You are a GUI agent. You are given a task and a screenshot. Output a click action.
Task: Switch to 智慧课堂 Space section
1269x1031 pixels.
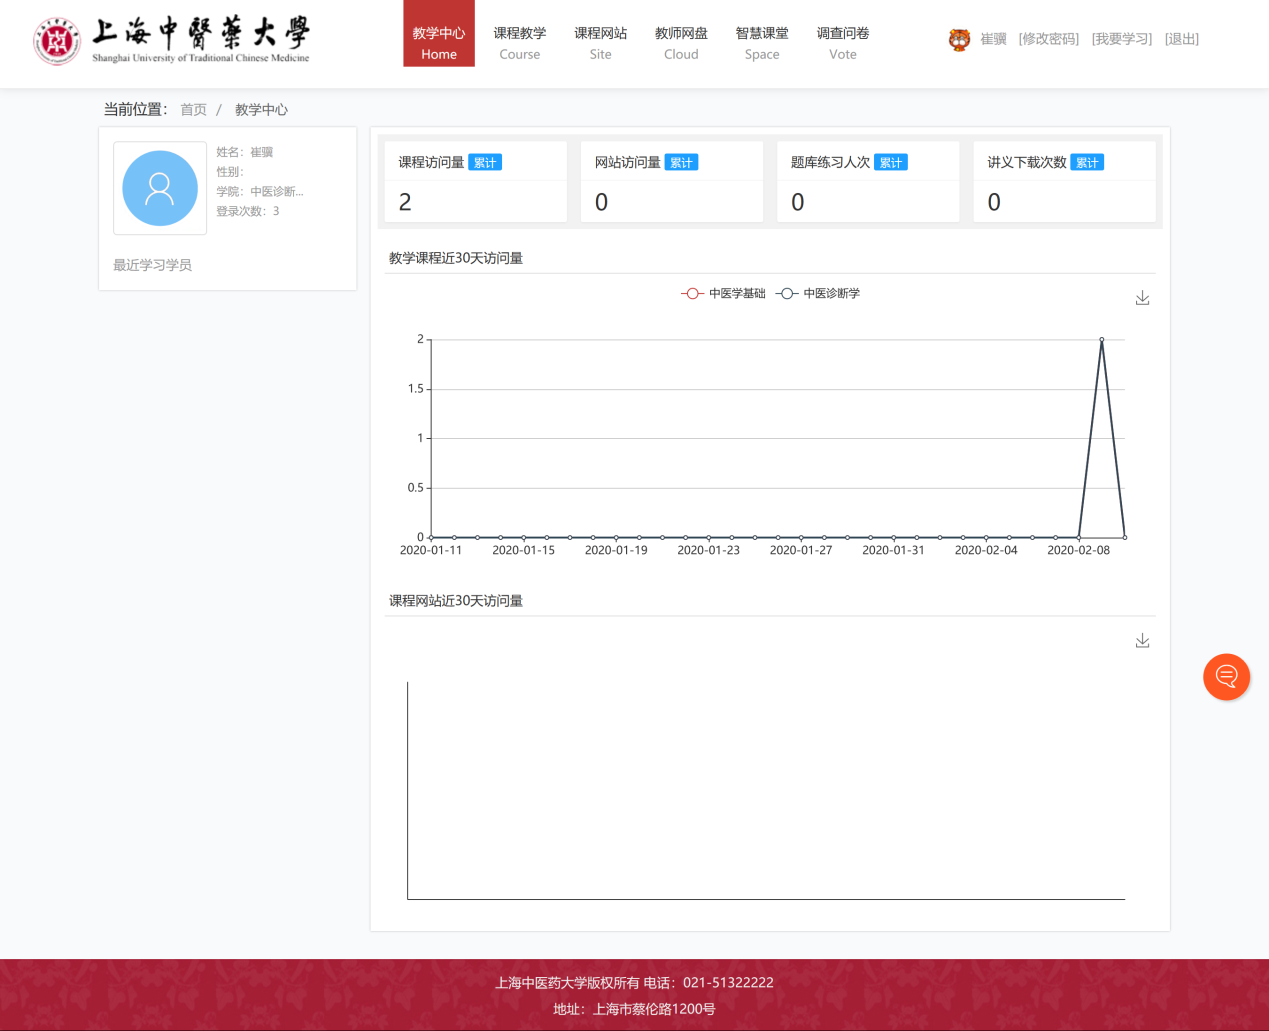(762, 43)
